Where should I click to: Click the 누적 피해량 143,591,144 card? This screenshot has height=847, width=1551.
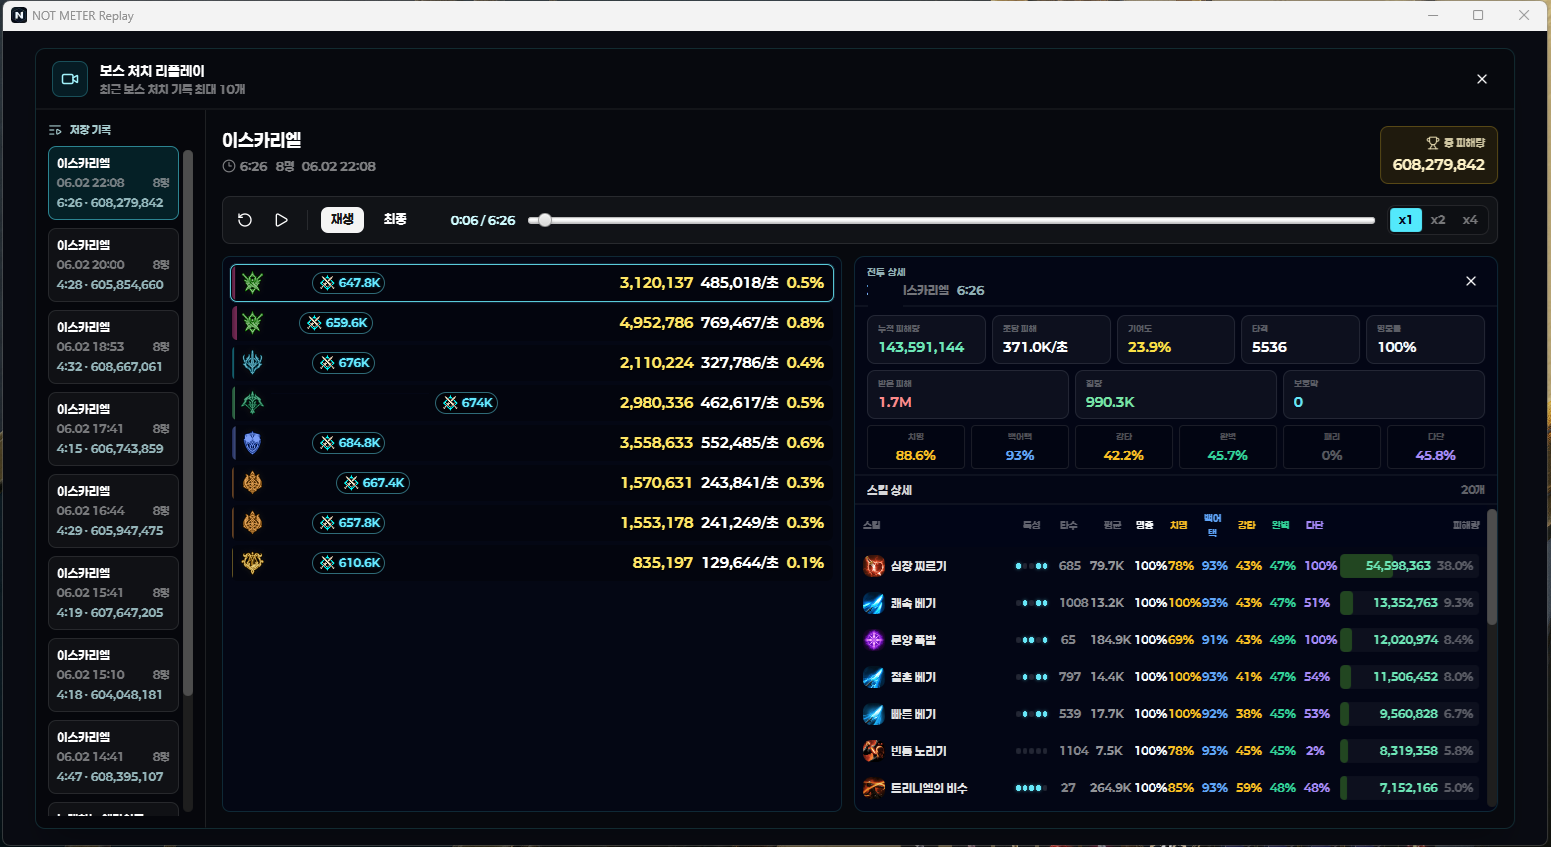pos(926,339)
